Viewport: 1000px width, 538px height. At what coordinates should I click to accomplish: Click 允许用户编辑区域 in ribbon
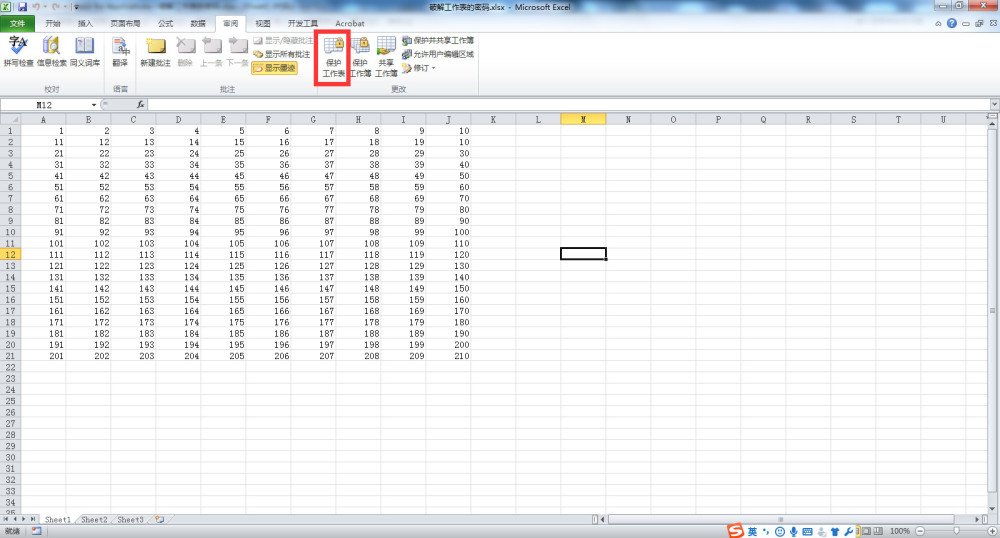pos(438,54)
